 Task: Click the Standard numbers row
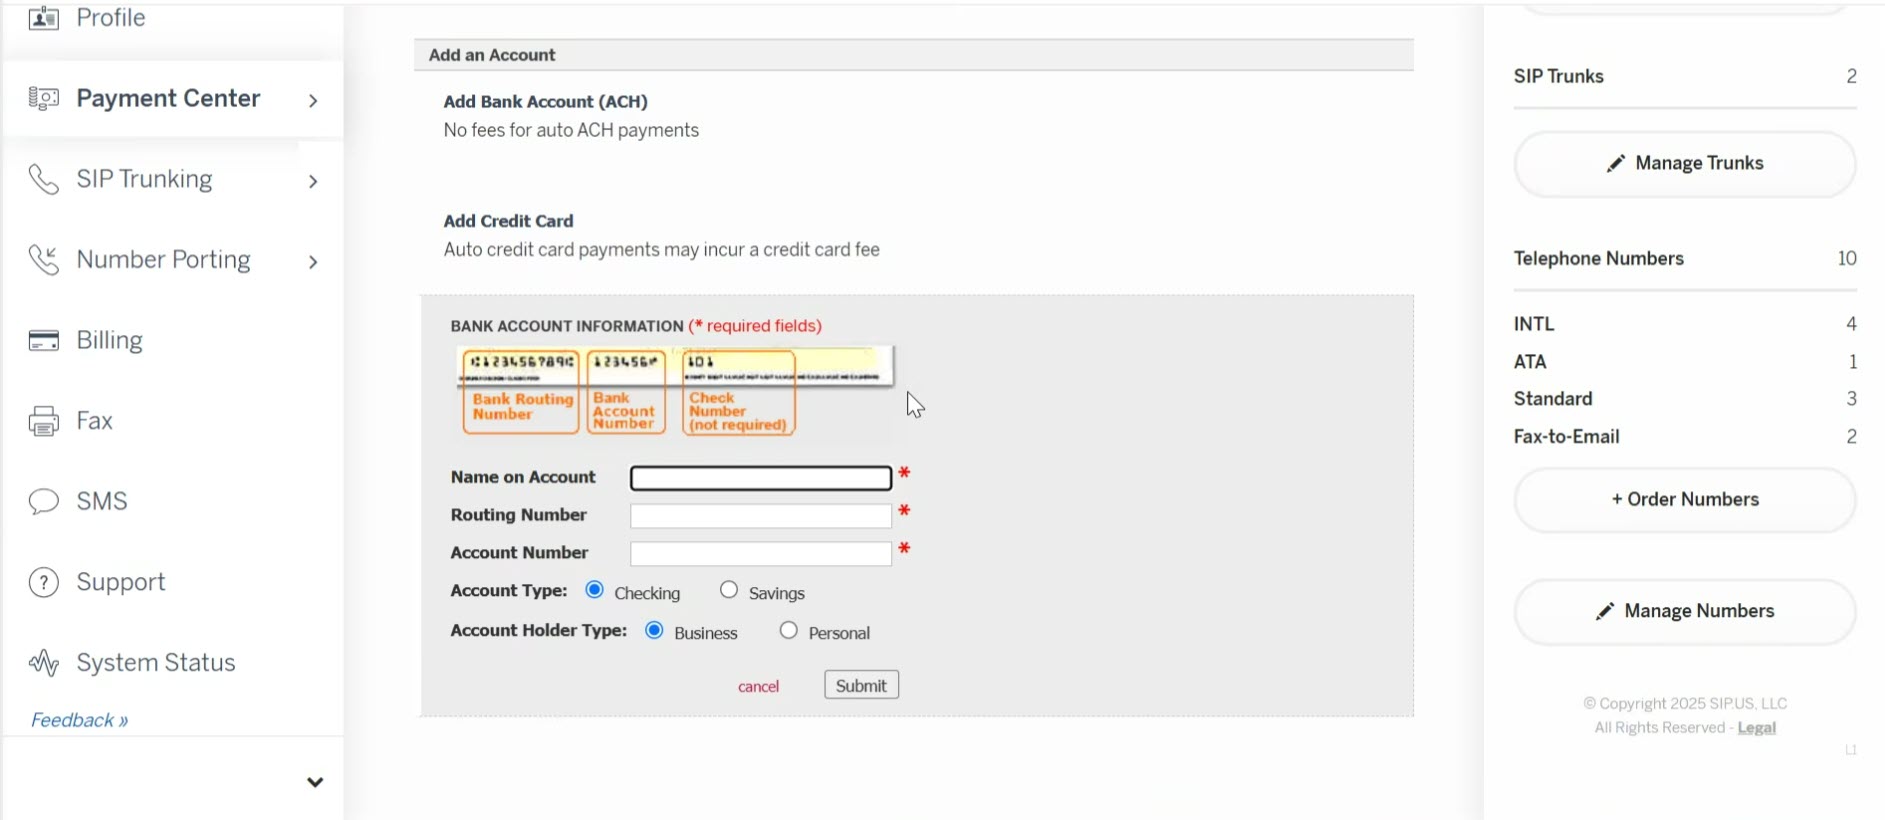[x=1685, y=399]
